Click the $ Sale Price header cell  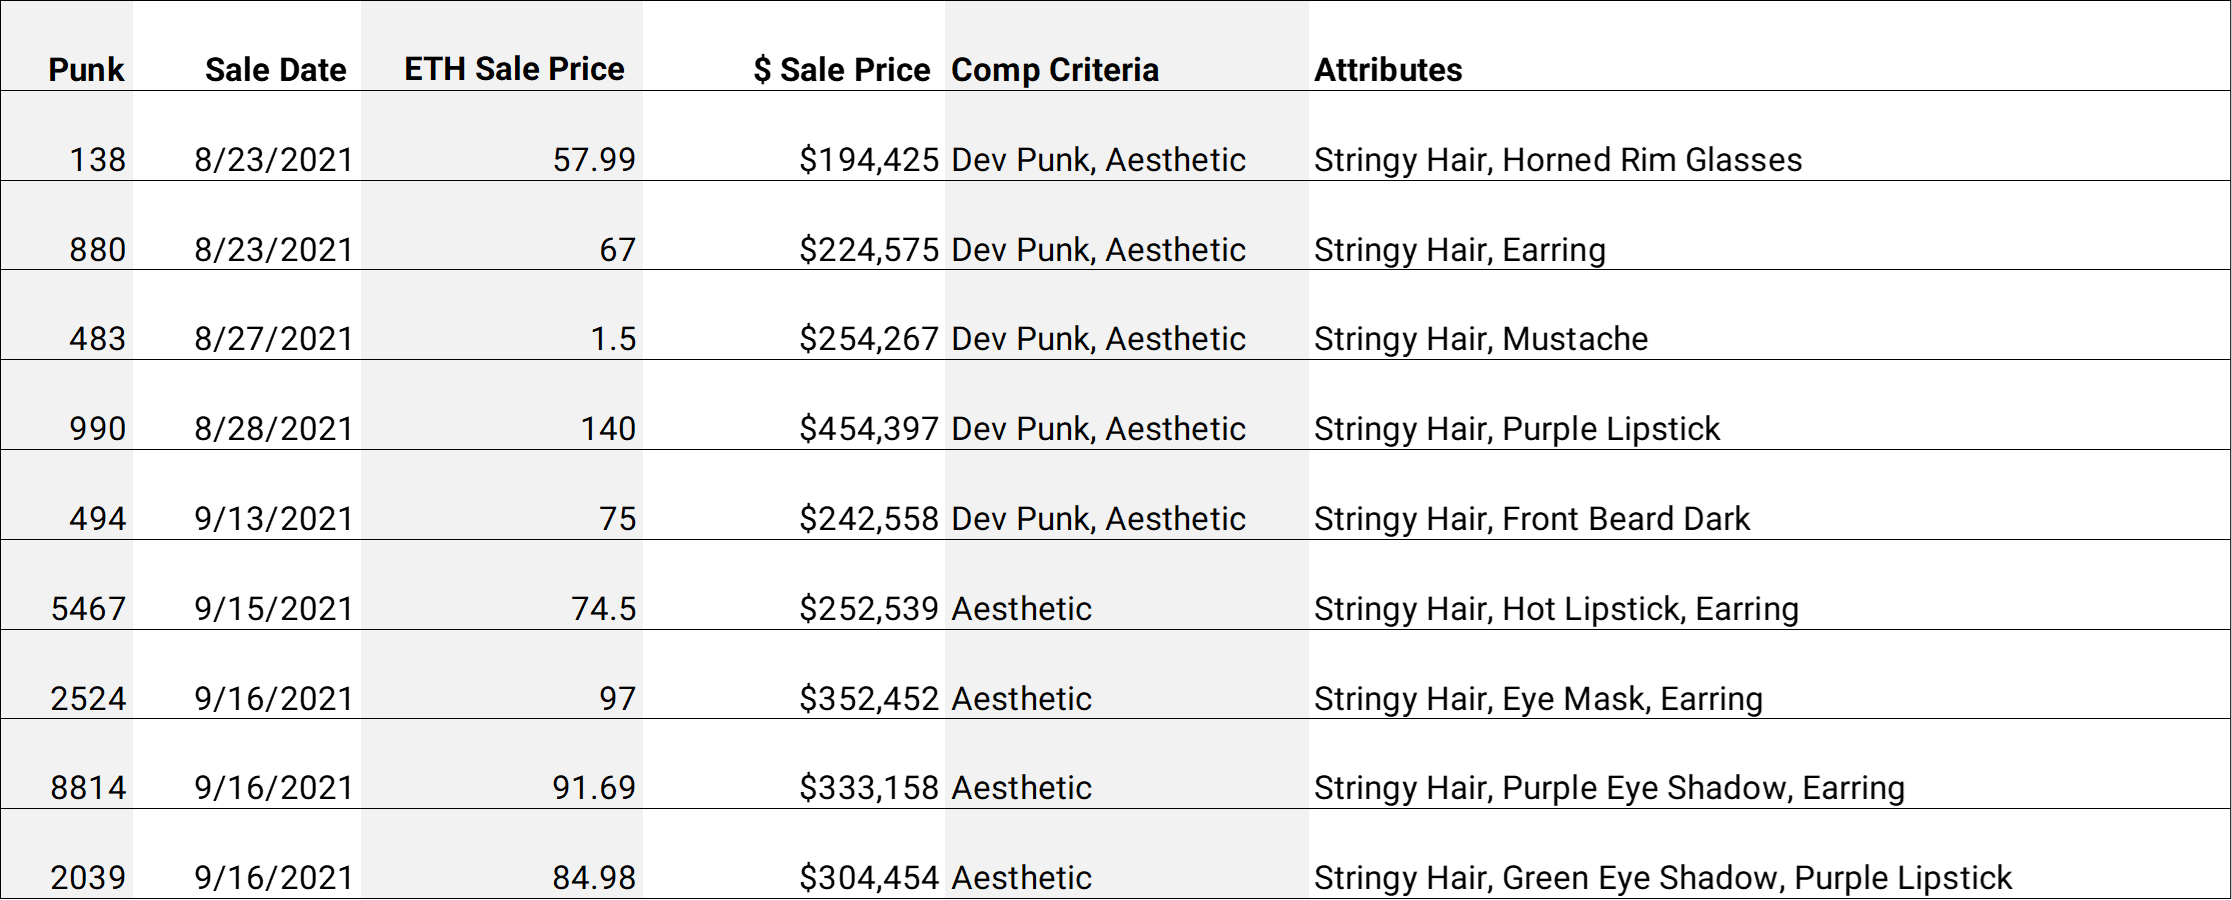coord(793,46)
